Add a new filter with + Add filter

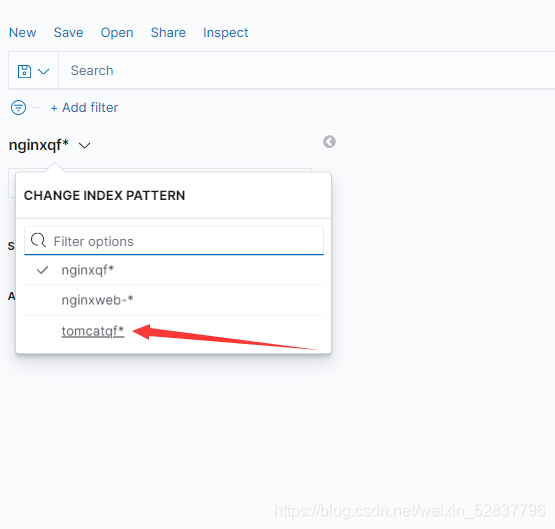(x=84, y=108)
